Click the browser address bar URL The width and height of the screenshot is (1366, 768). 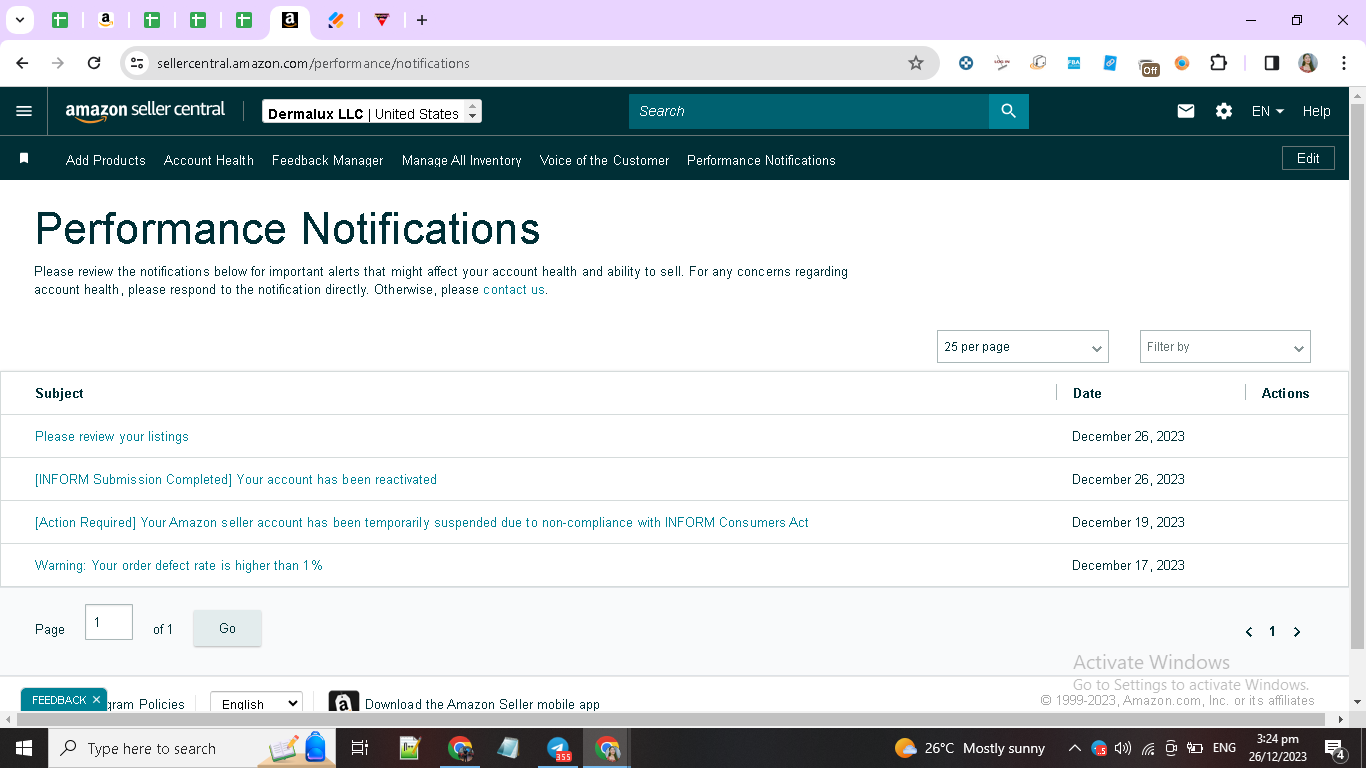(x=313, y=63)
